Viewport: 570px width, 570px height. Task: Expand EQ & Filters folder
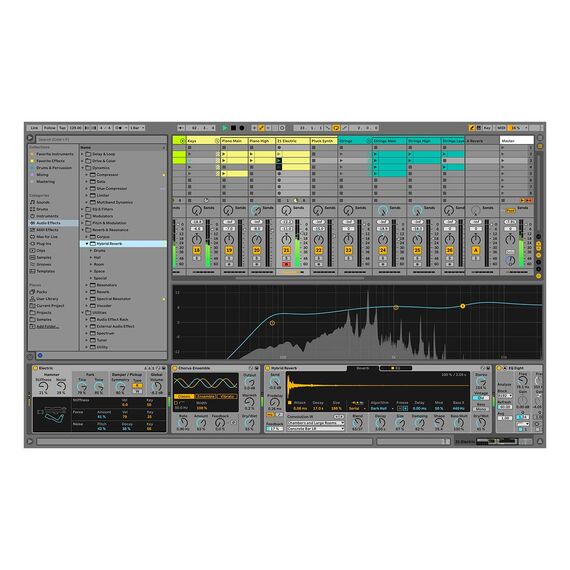point(83,209)
